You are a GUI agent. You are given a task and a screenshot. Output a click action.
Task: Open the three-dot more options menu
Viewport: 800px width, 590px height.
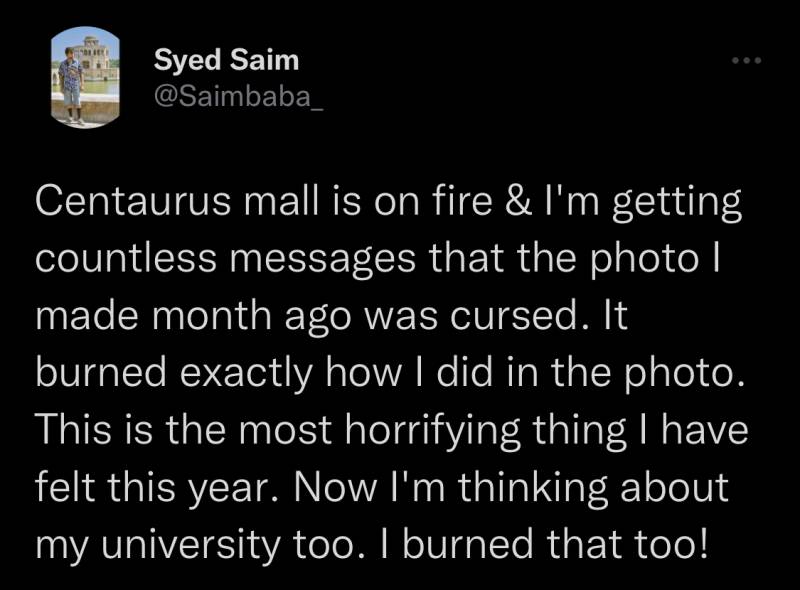pos(746,62)
